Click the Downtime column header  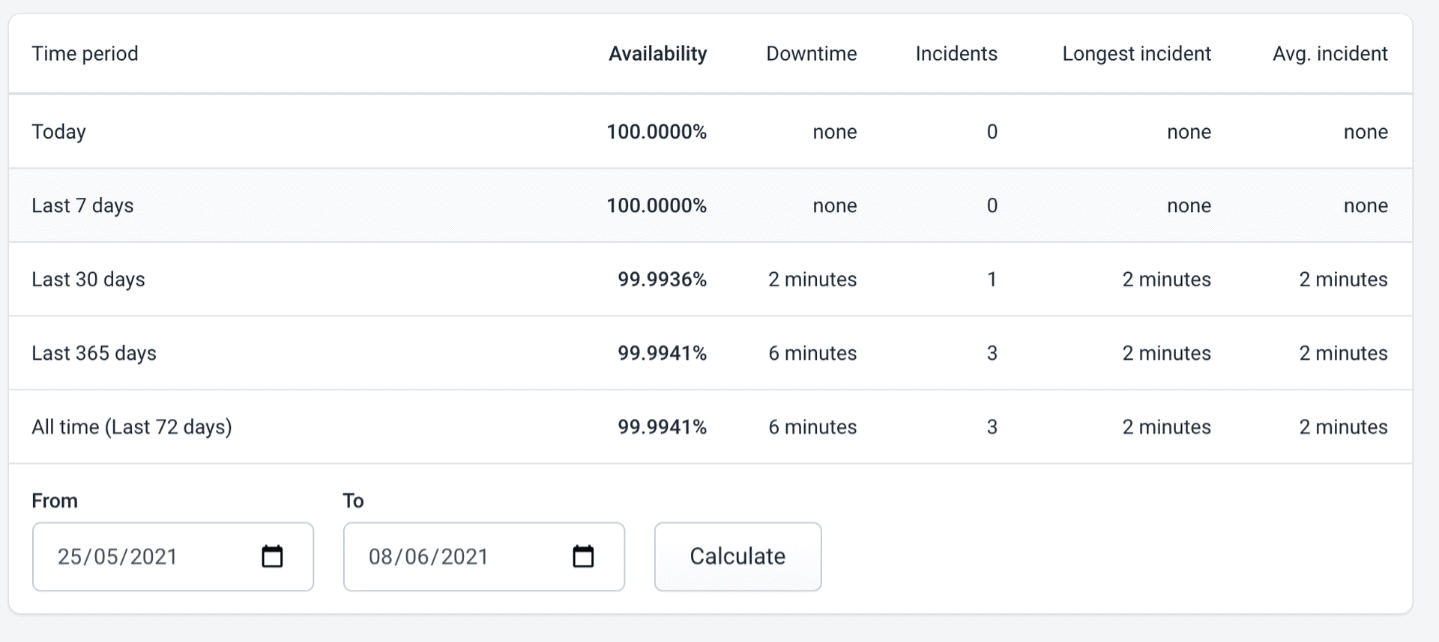811,54
